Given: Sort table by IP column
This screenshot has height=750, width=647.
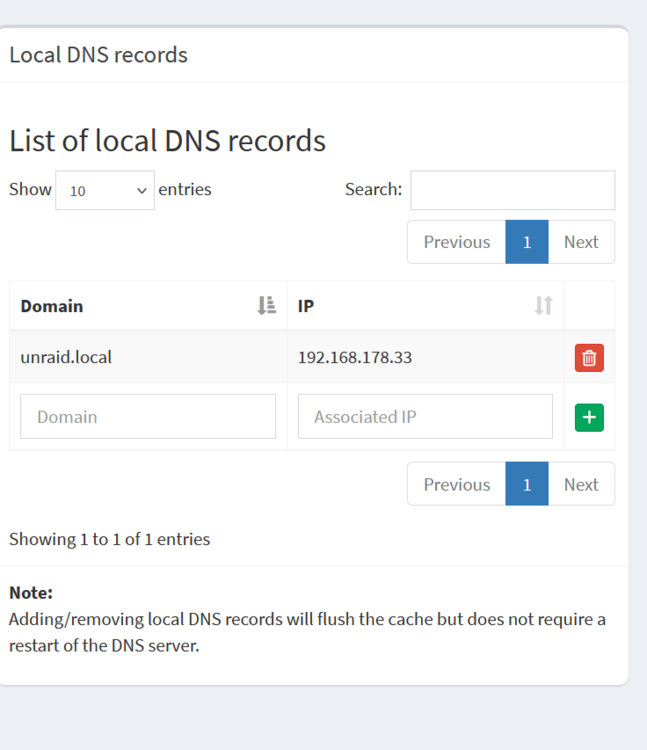Looking at the screenshot, I should click(425, 306).
